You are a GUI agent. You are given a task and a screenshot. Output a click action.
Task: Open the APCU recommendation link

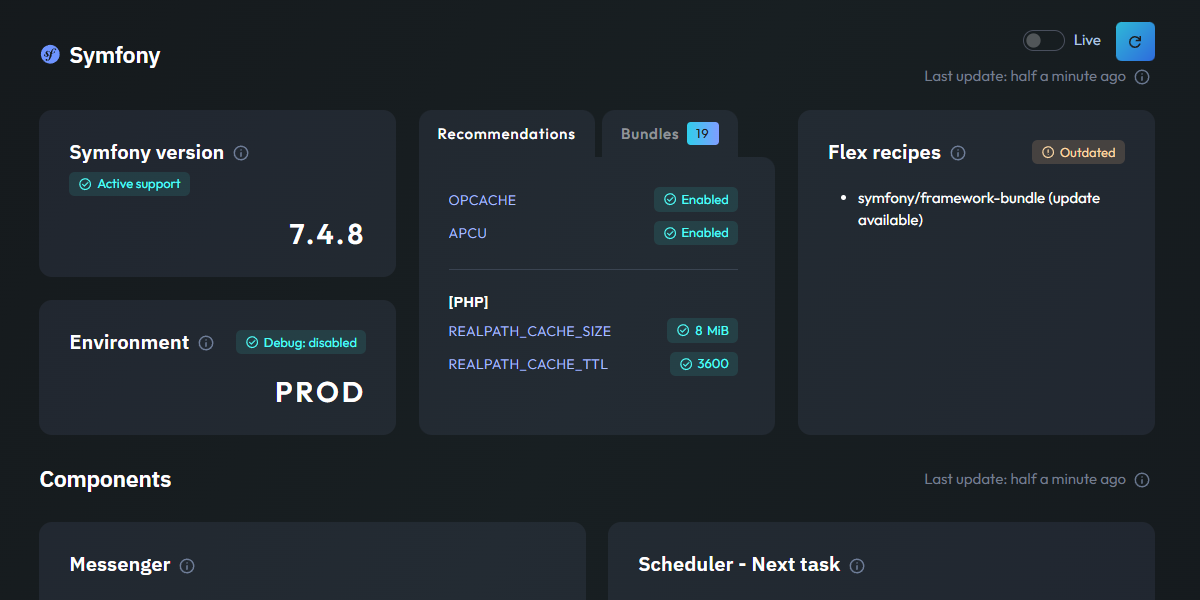pos(468,233)
